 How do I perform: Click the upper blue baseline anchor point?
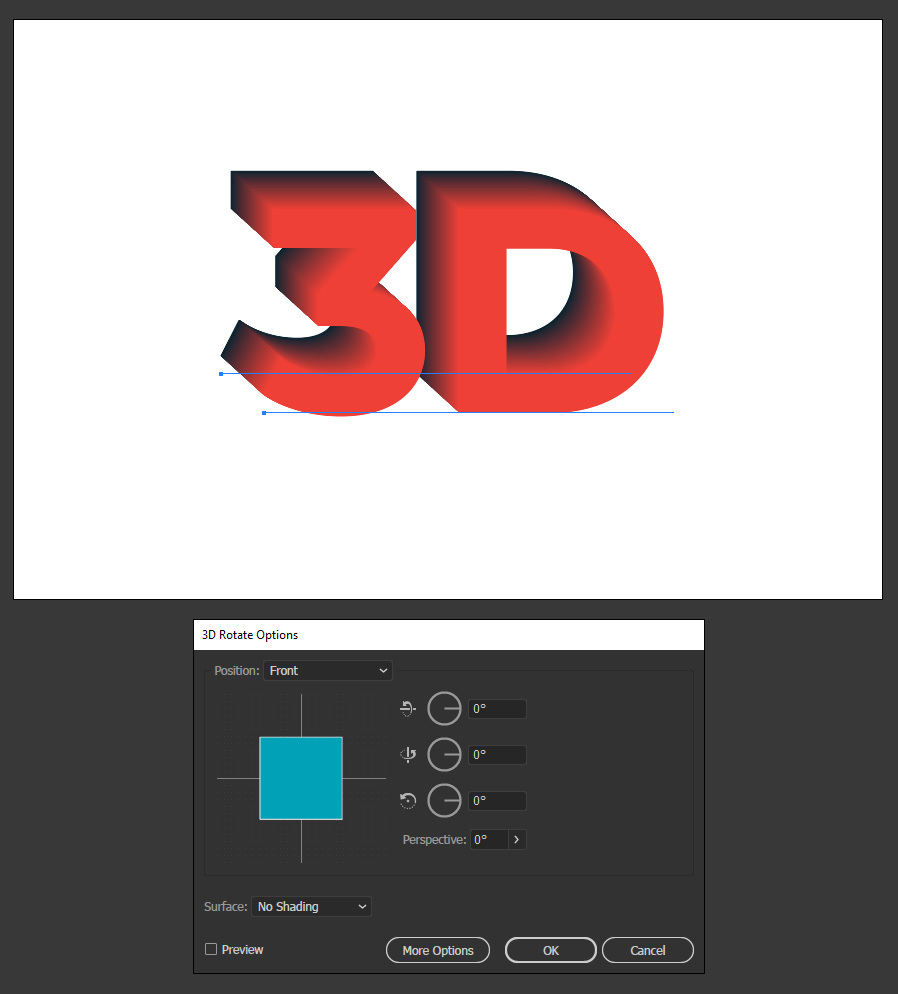pos(221,374)
